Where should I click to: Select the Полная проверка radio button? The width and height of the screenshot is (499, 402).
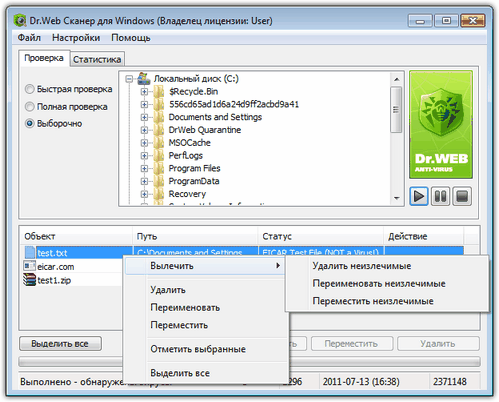point(30,107)
